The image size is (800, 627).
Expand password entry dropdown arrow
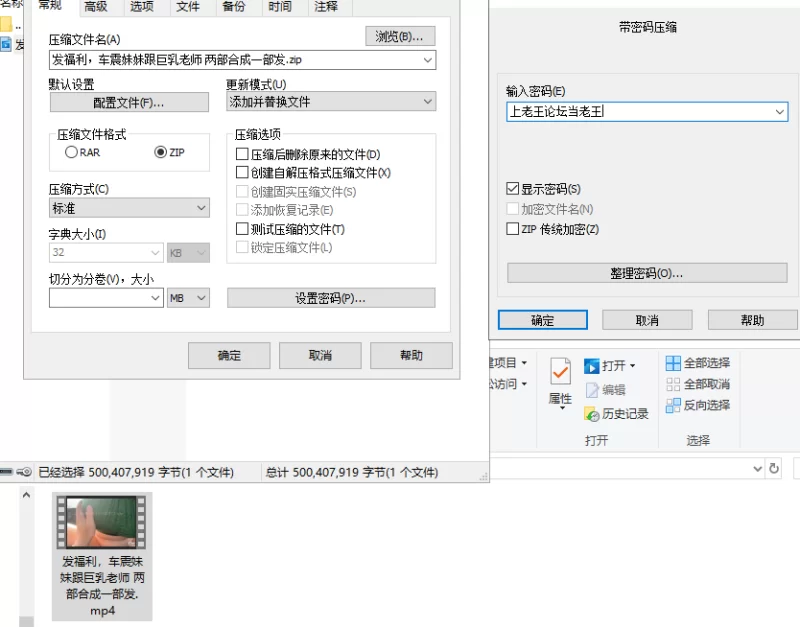[780, 112]
